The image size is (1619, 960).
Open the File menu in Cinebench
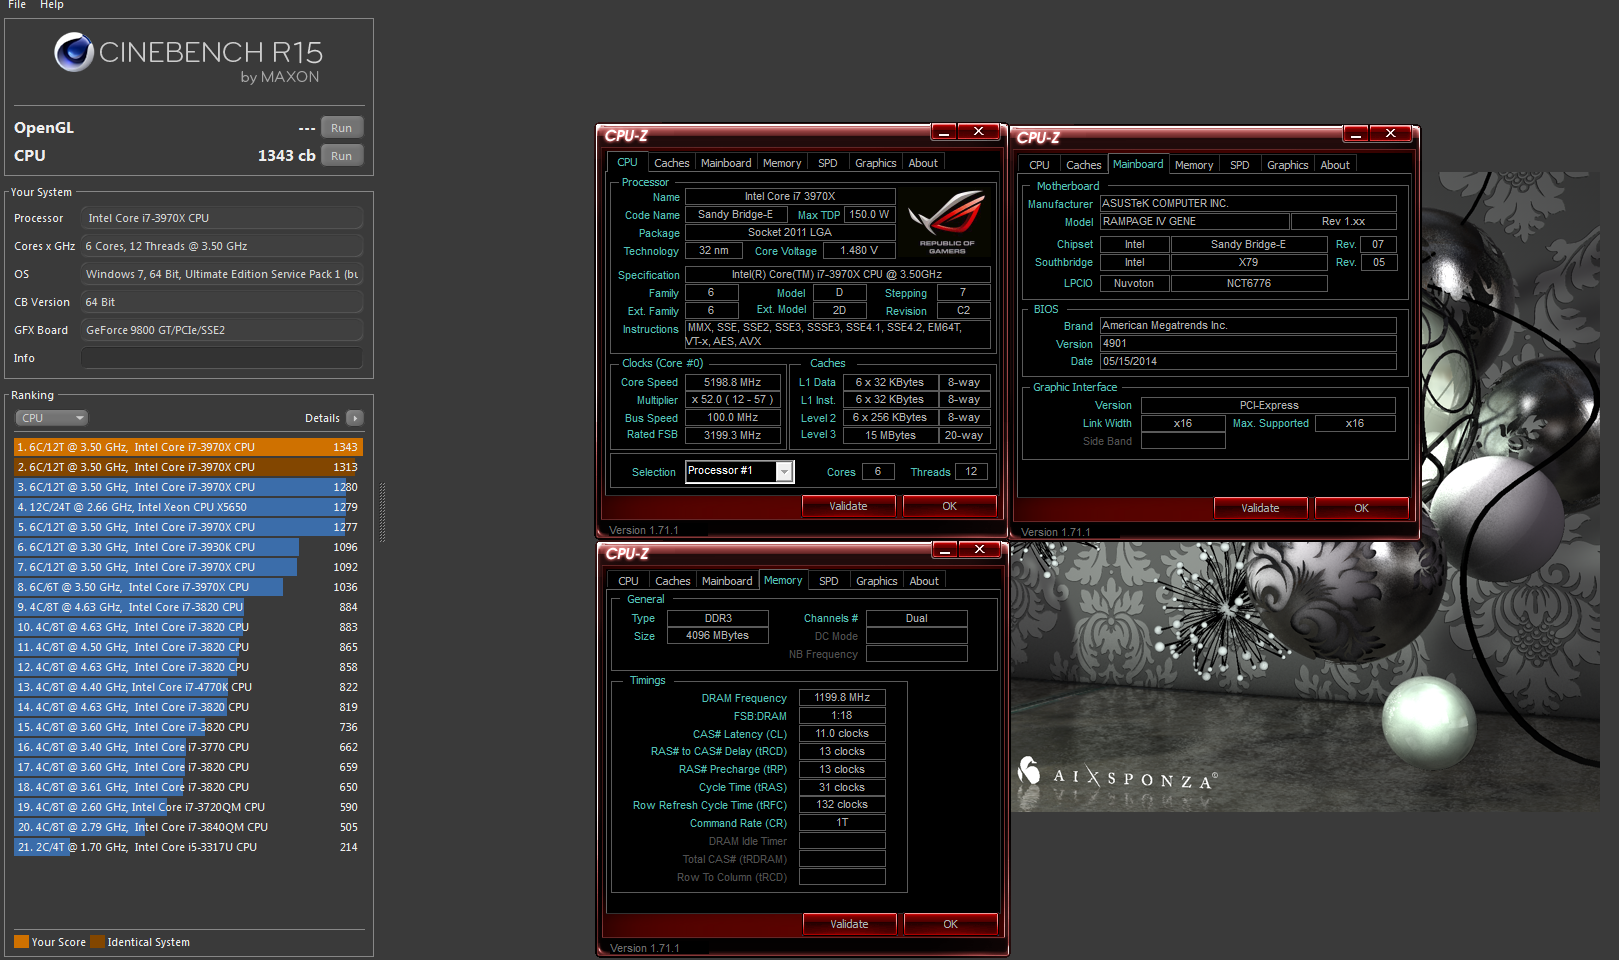click(x=17, y=5)
